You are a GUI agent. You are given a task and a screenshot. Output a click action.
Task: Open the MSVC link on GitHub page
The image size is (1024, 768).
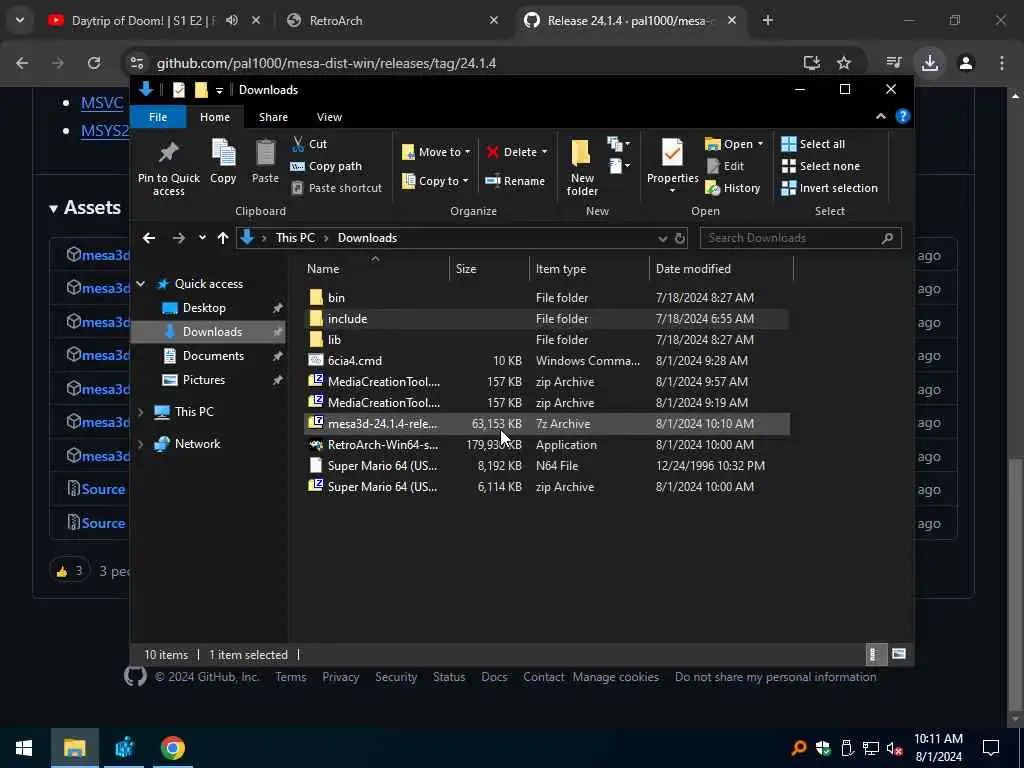pyautogui.click(x=102, y=103)
